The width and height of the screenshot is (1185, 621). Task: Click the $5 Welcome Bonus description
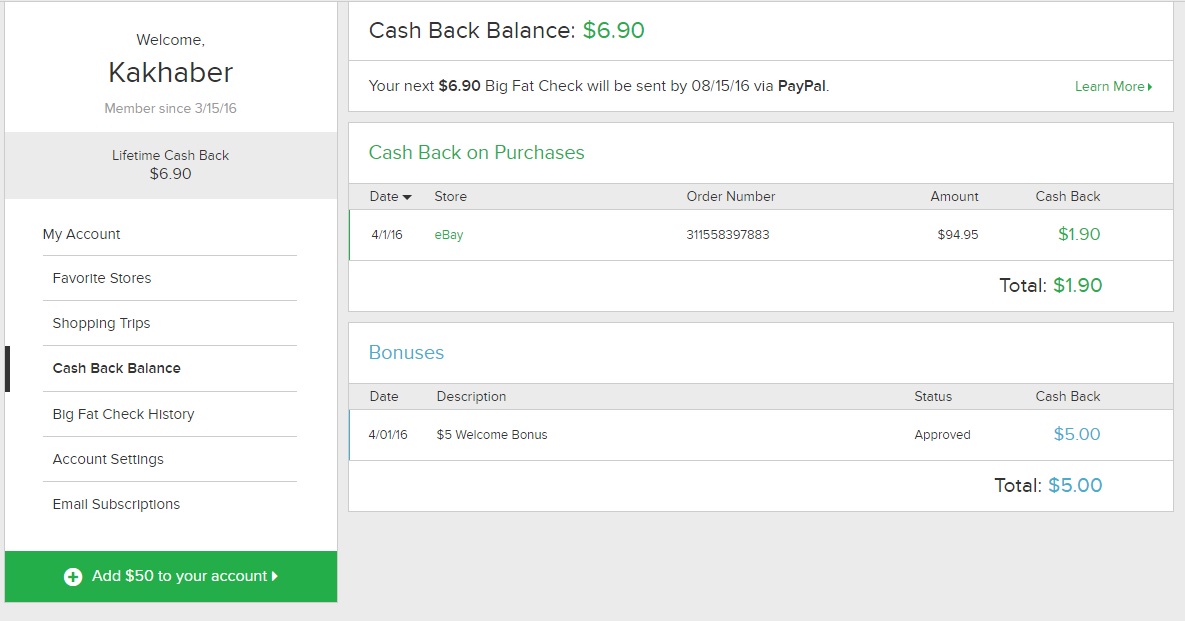492,435
